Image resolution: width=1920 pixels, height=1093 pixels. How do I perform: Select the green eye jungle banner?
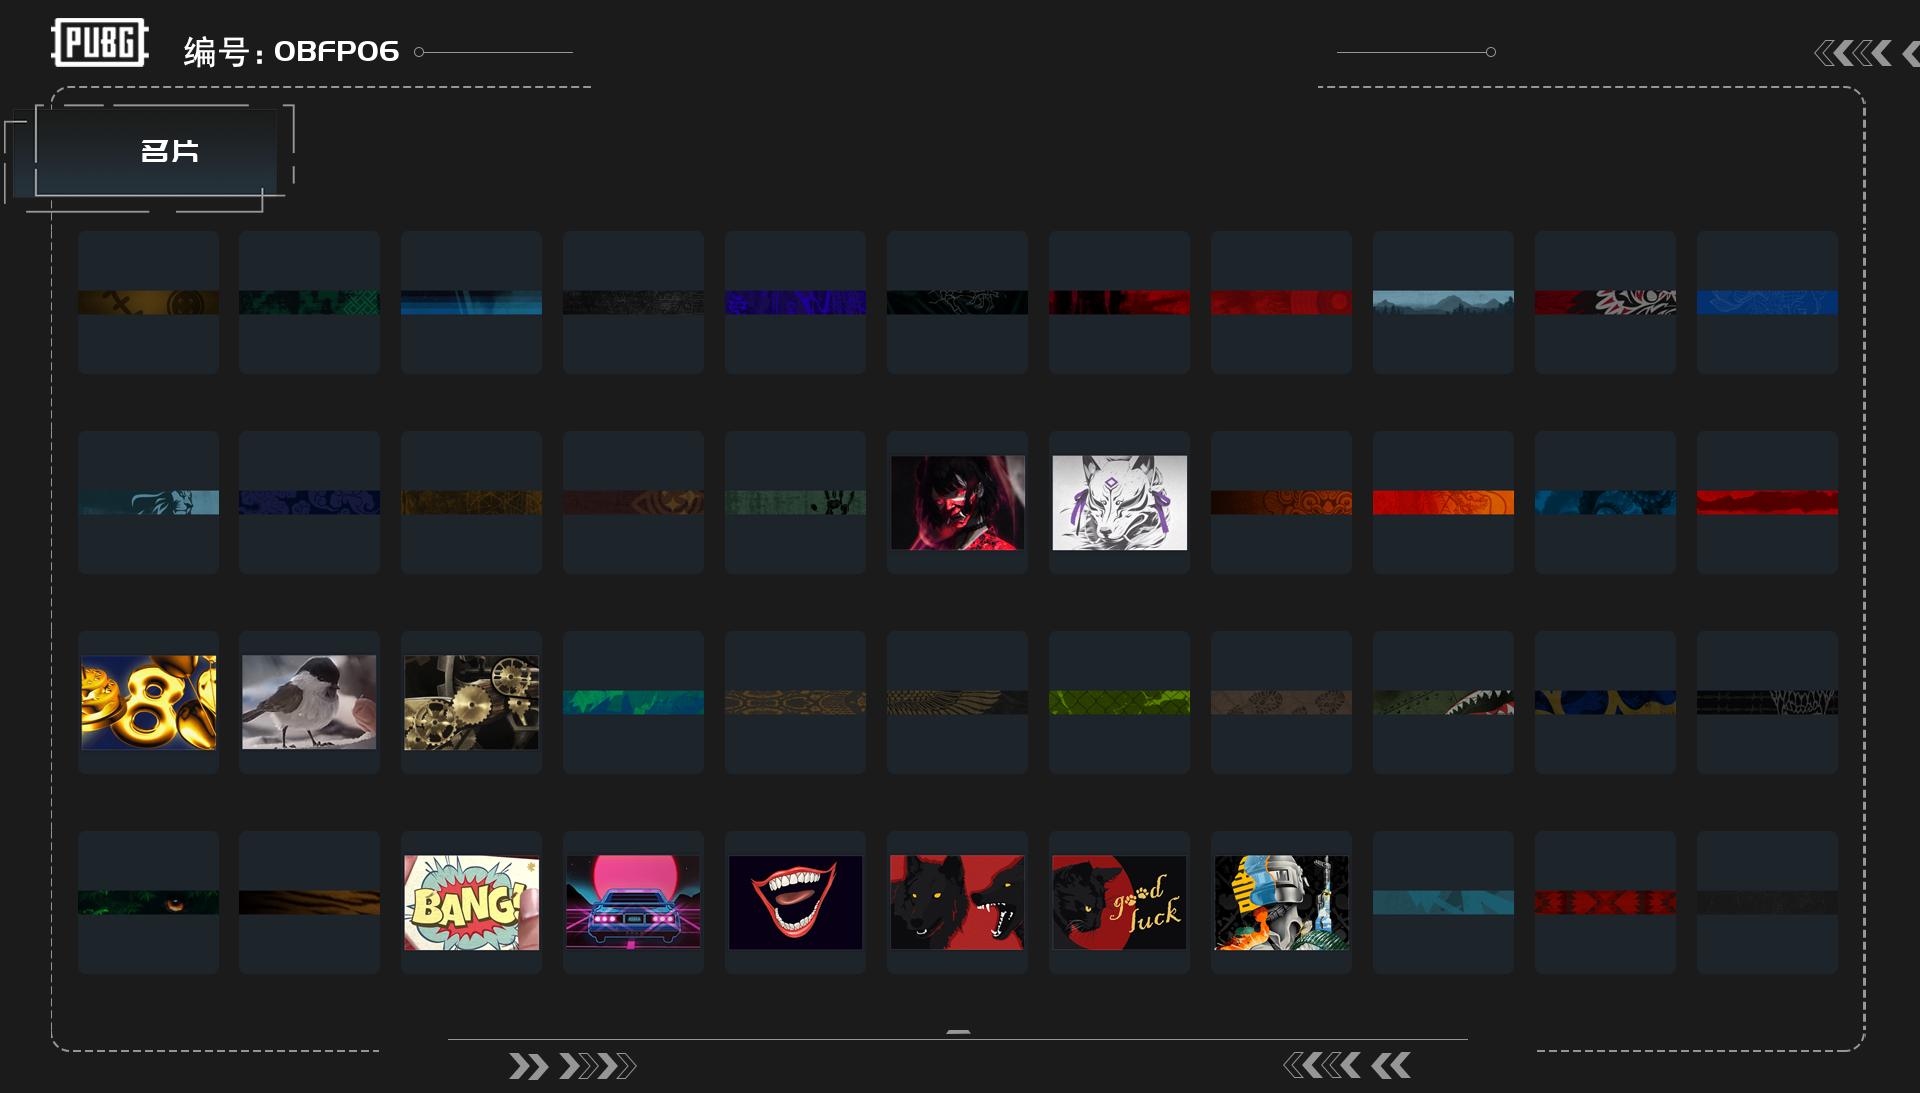[148, 902]
